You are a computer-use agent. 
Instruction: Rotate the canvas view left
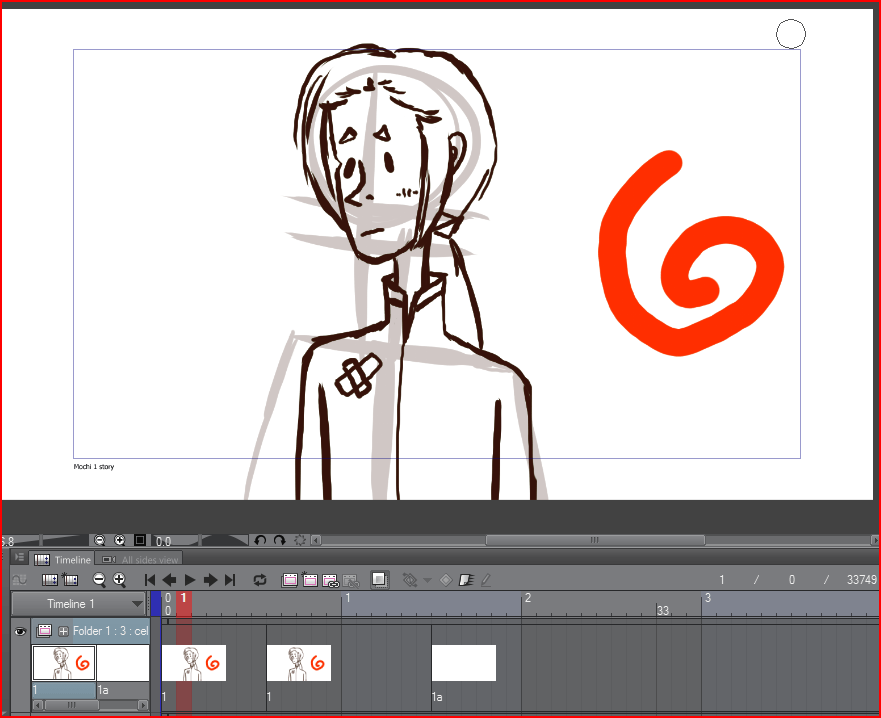260,540
